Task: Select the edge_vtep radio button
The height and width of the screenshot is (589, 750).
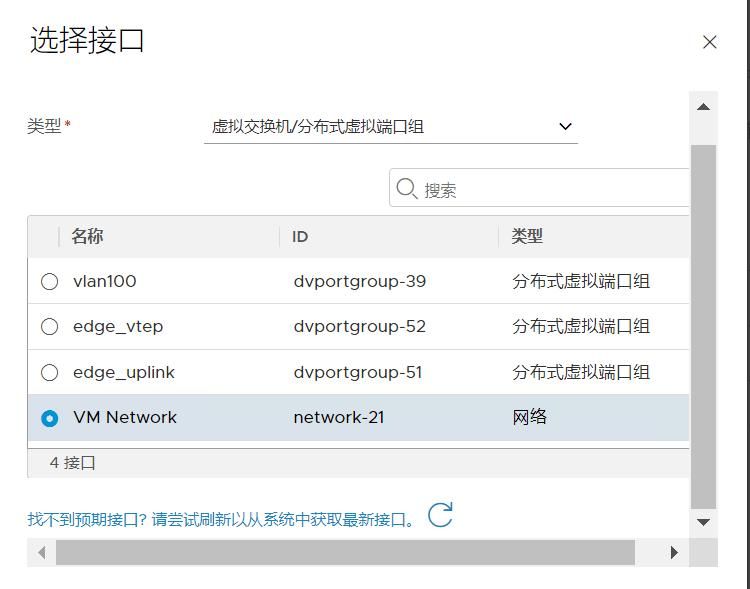Action: tap(49, 327)
